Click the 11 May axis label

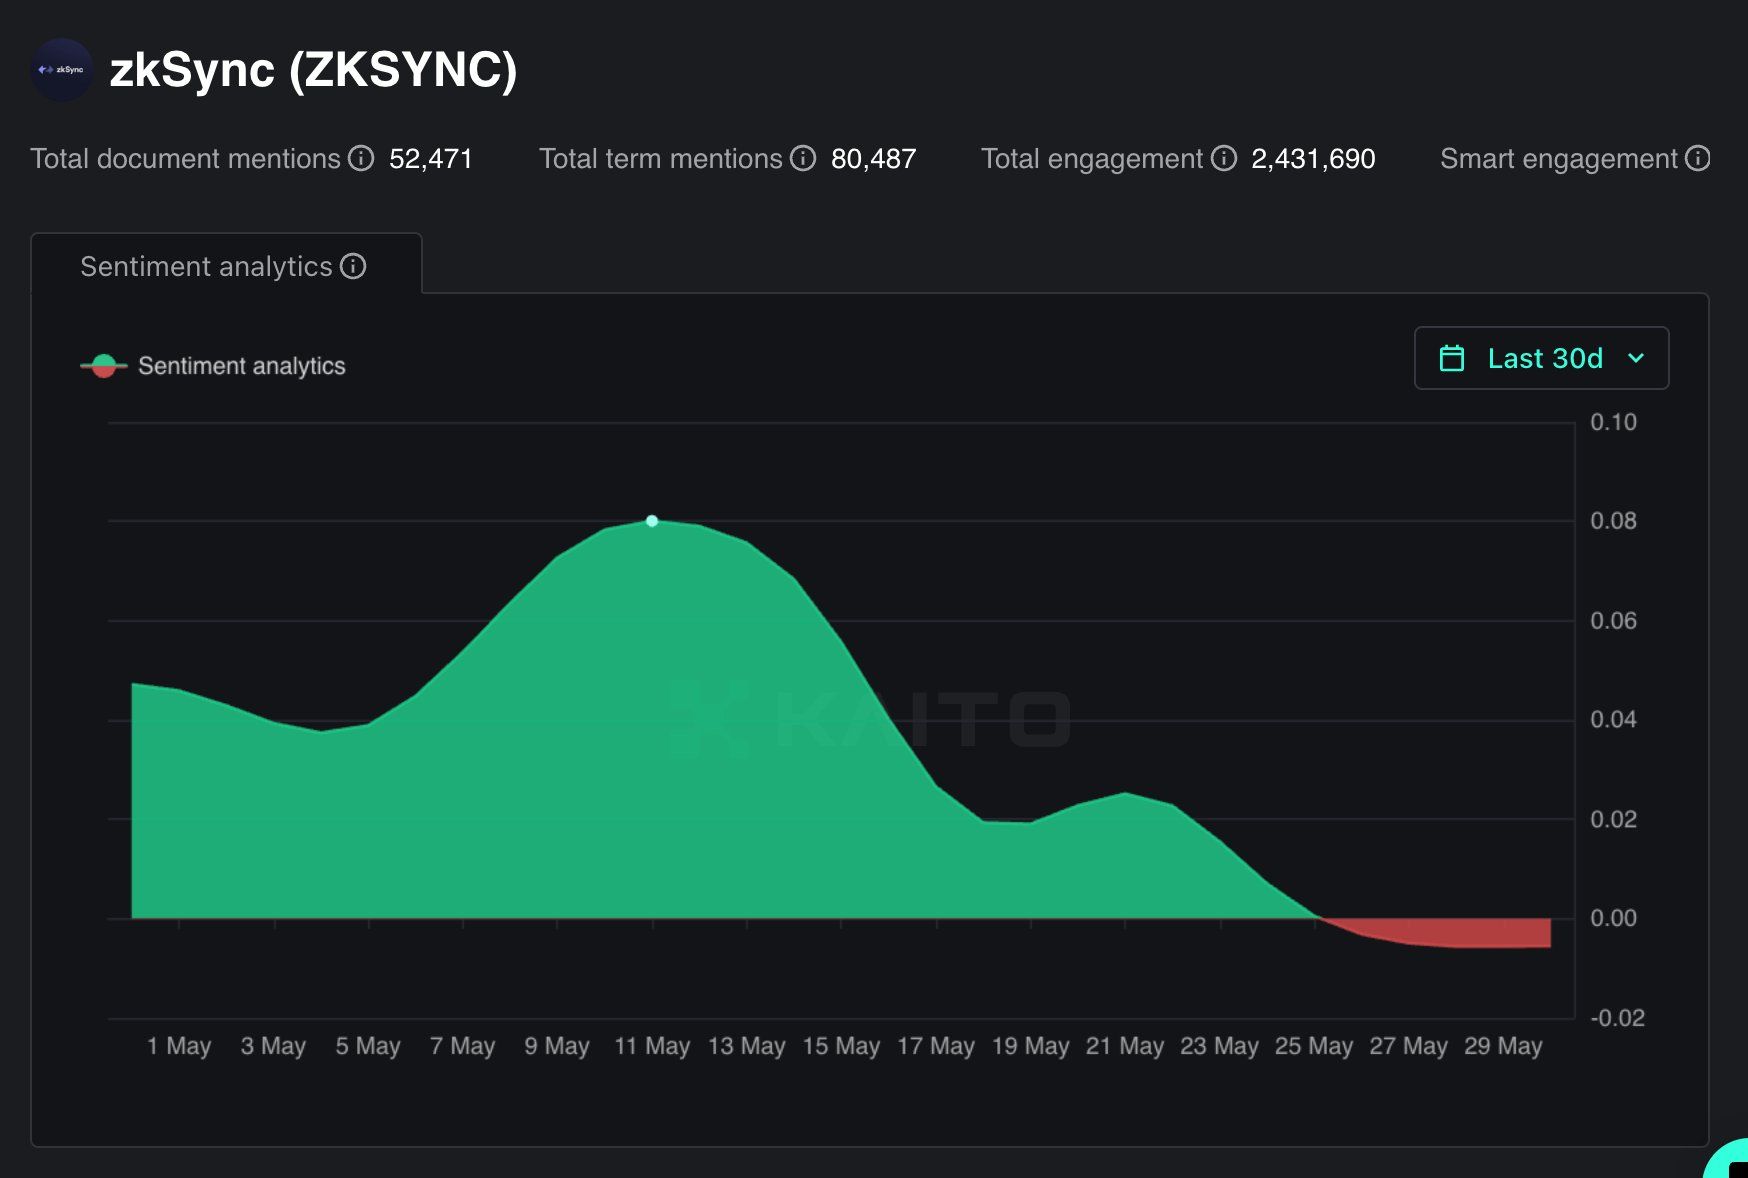pyautogui.click(x=652, y=1046)
